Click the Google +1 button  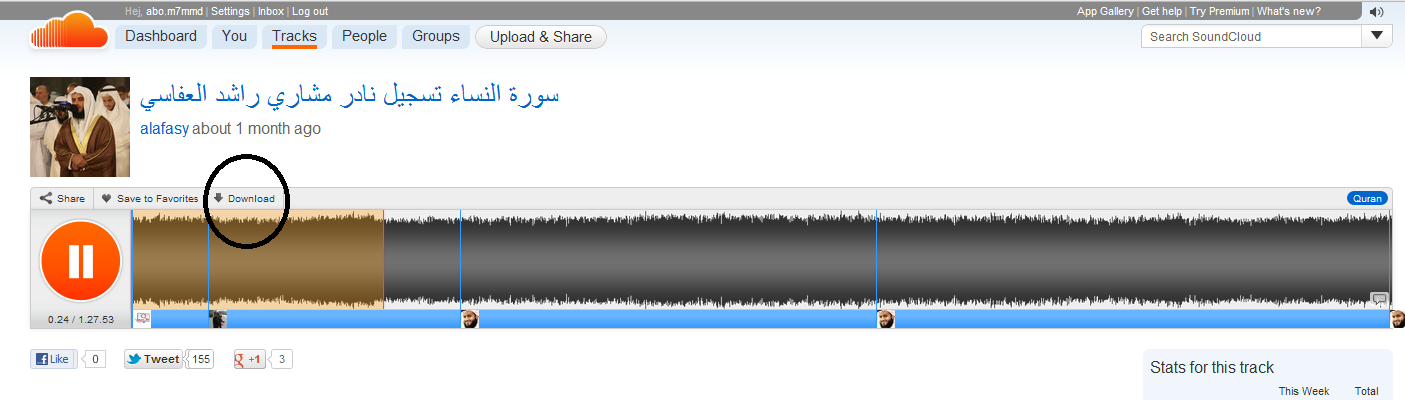[x=249, y=359]
